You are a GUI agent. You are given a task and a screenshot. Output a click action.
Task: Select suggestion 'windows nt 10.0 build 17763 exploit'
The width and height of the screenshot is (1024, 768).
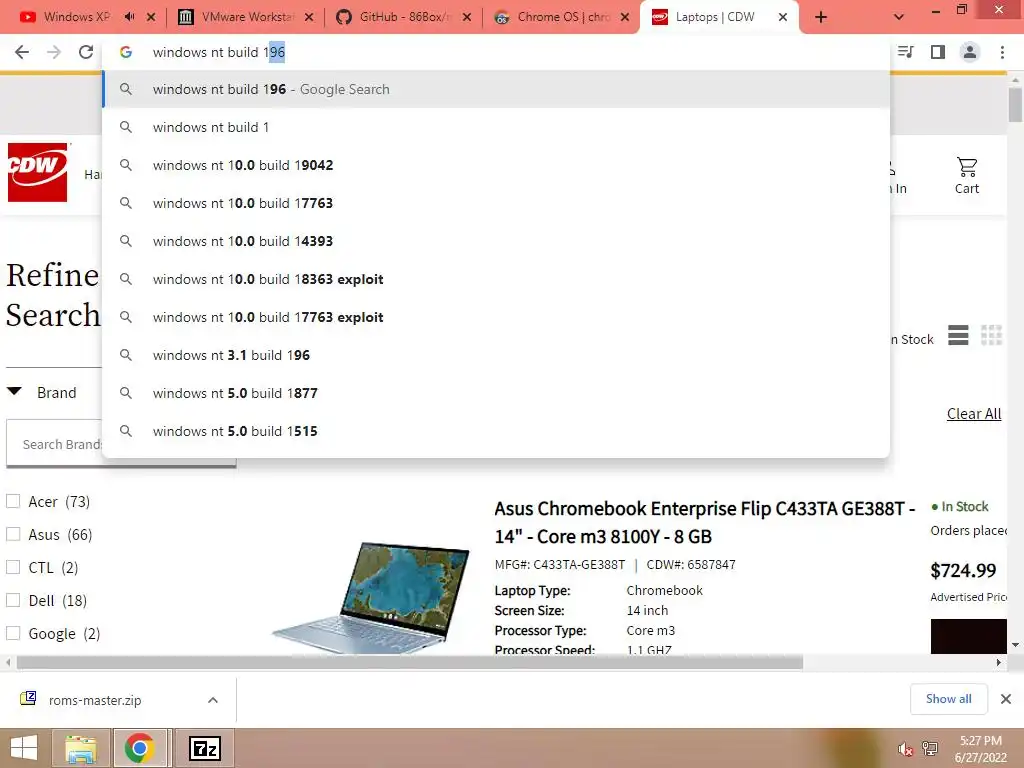click(x=496, y=317)
